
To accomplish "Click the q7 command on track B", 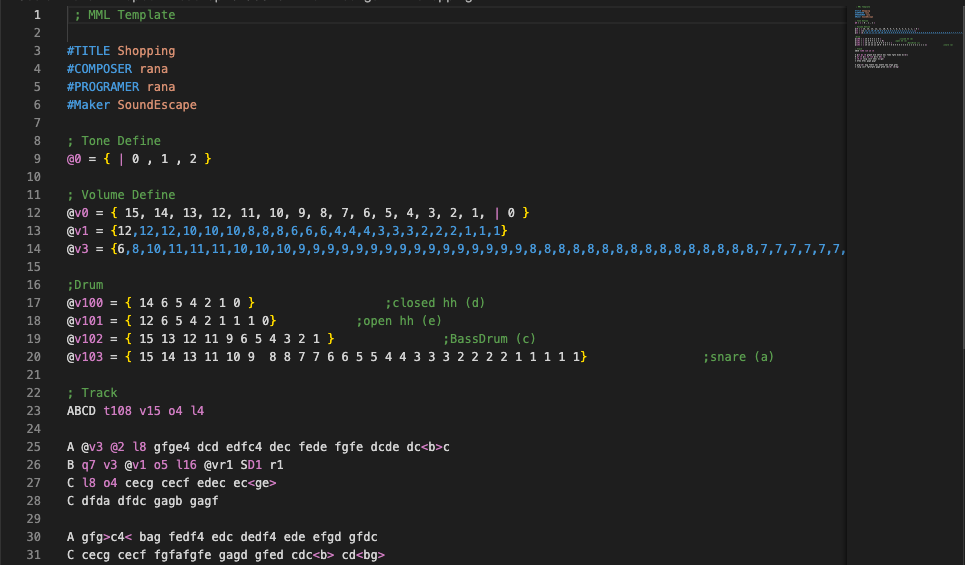I will (x=88, y=465).
